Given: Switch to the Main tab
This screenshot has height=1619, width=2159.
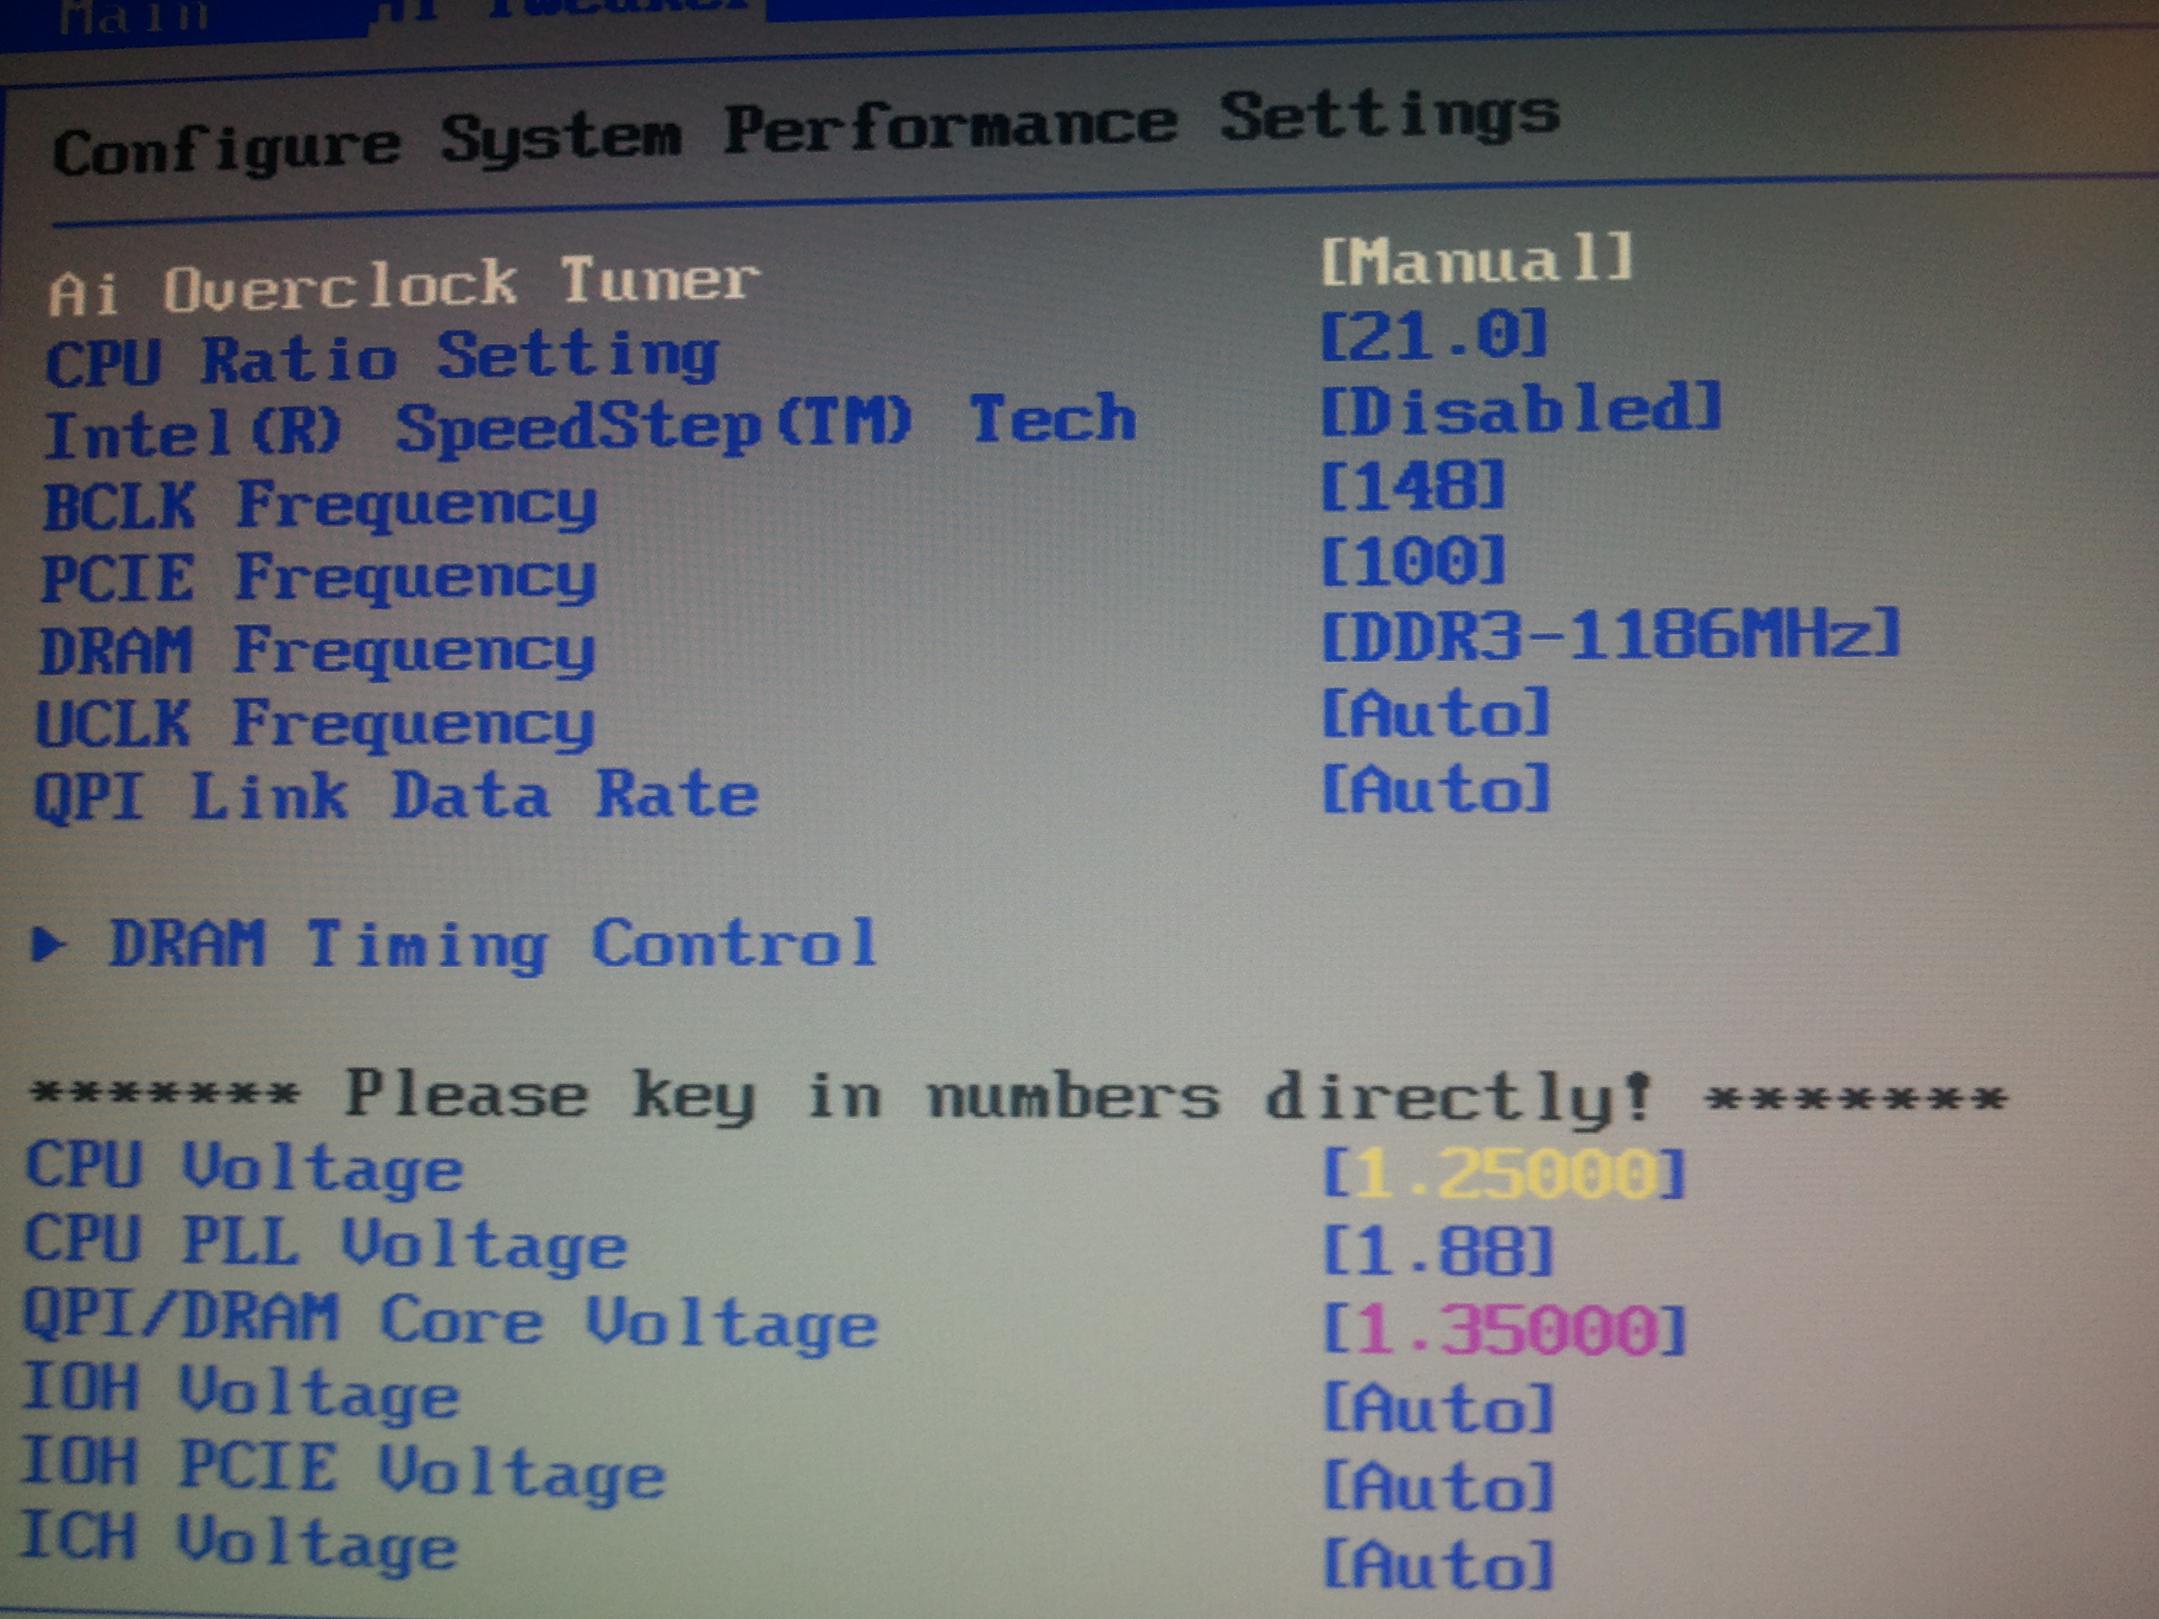Looking at the screenshot, I should click(x=135, y=17).
